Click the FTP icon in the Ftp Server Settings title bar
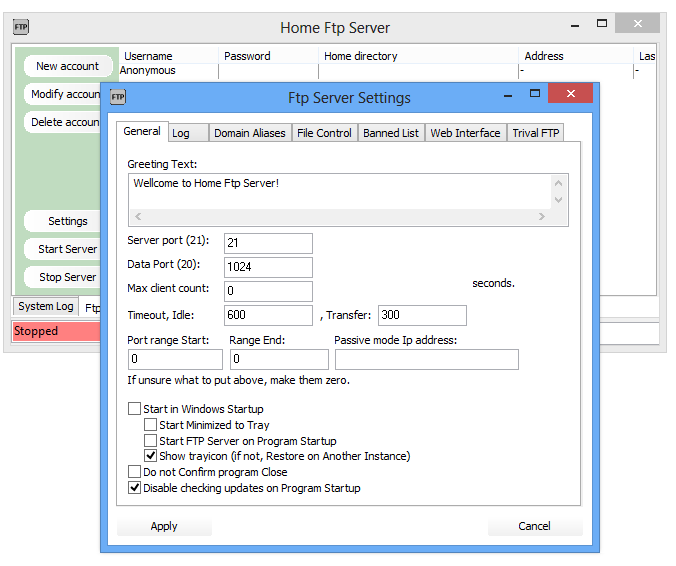 point(118,97)
